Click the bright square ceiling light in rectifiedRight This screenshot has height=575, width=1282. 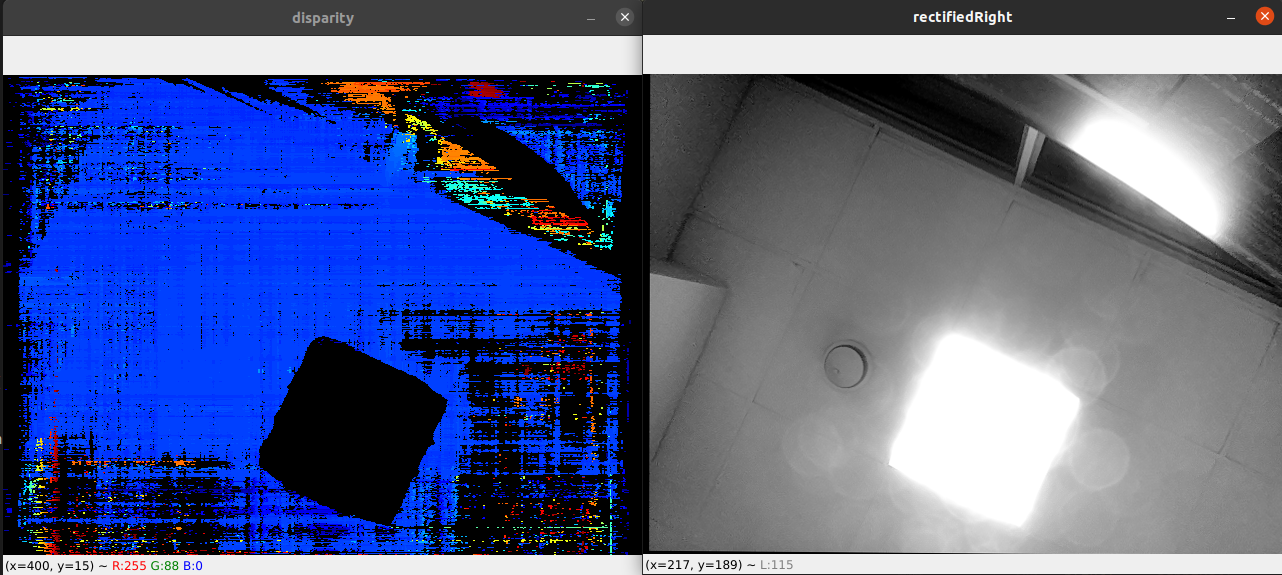(985, 430)
